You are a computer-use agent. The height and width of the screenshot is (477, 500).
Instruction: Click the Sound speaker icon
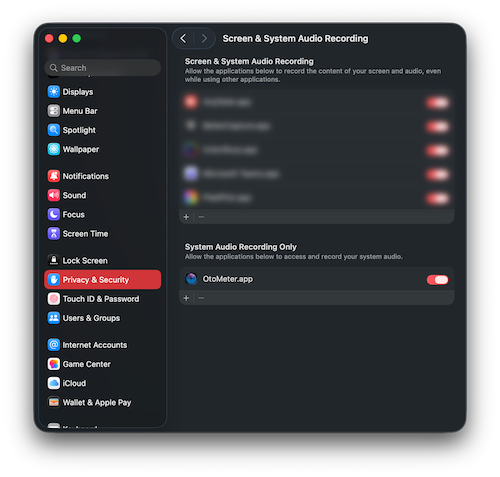(x=54, y=195)
